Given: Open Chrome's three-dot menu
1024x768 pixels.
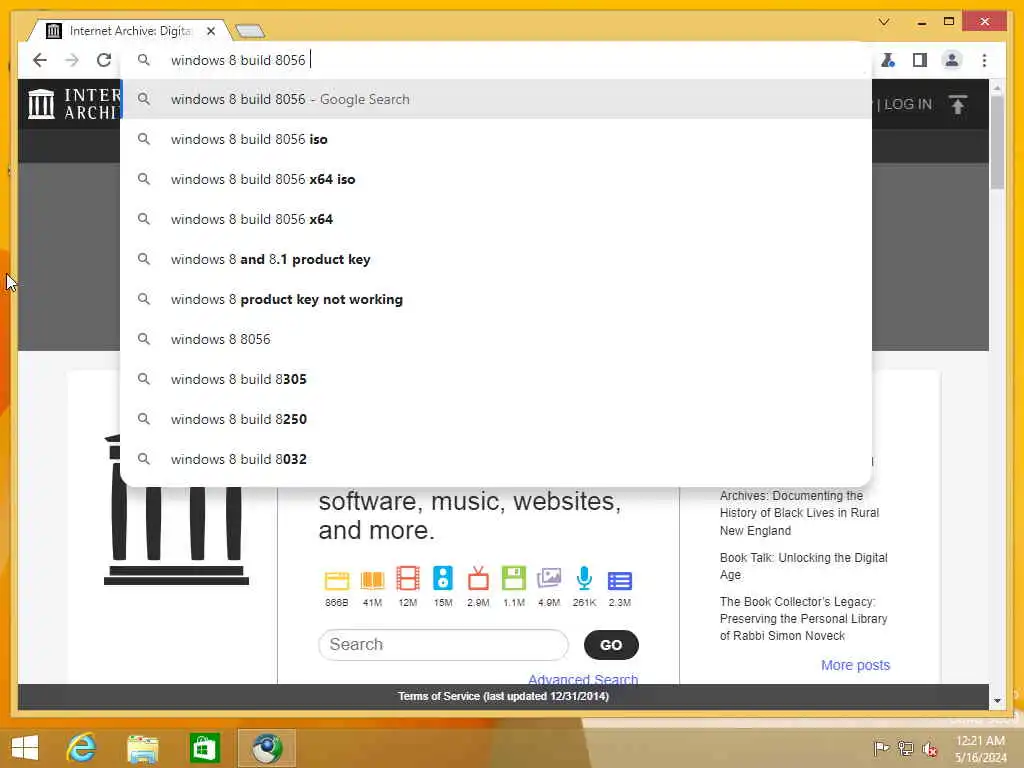Looking at the screenshot, I should point(984,60).
